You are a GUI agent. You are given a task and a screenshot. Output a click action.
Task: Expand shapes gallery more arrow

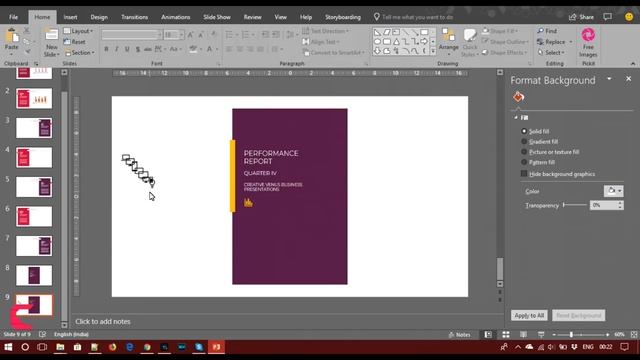[x=433, y=51]
